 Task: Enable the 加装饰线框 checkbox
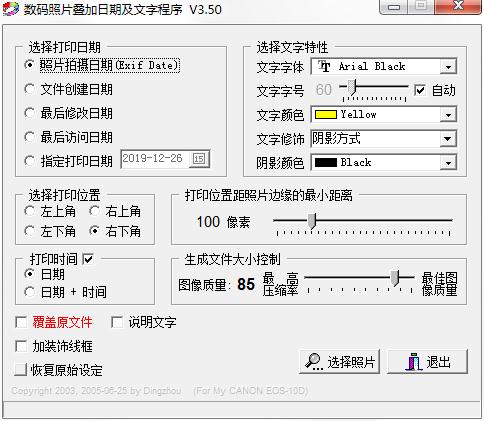click(21, 346)
